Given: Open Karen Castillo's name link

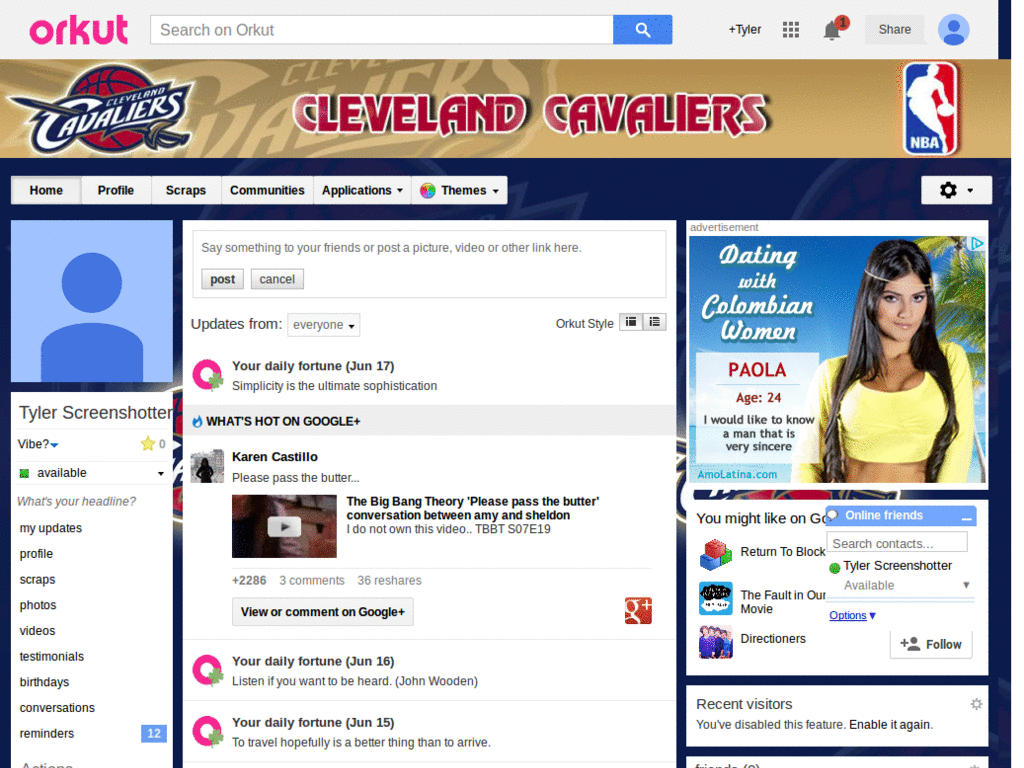Looking at the screenshot, I should (275, 457).
